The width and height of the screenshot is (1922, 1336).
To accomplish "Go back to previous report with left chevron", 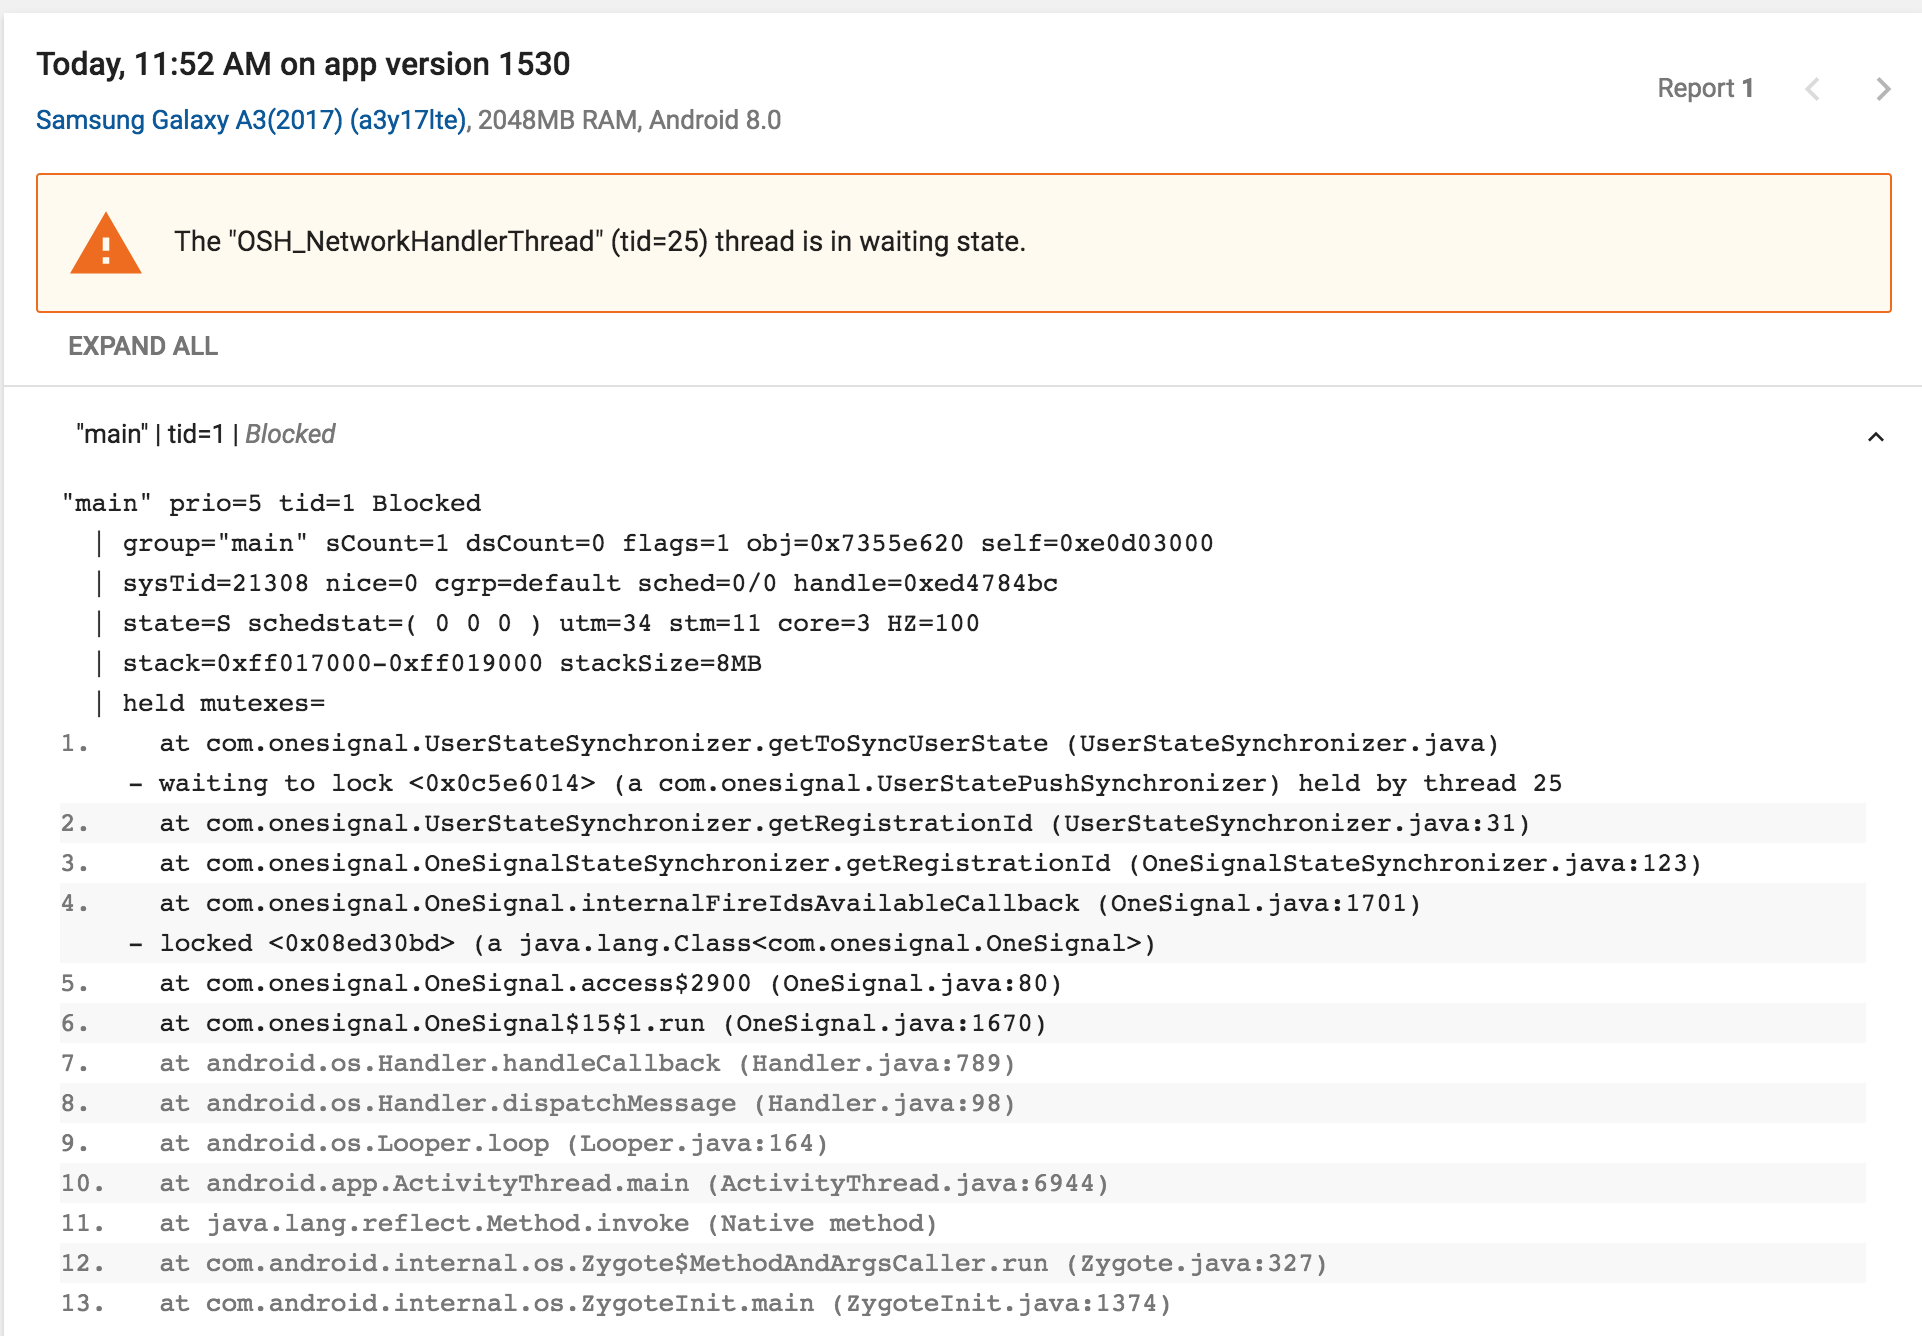I will [1813, 89].
